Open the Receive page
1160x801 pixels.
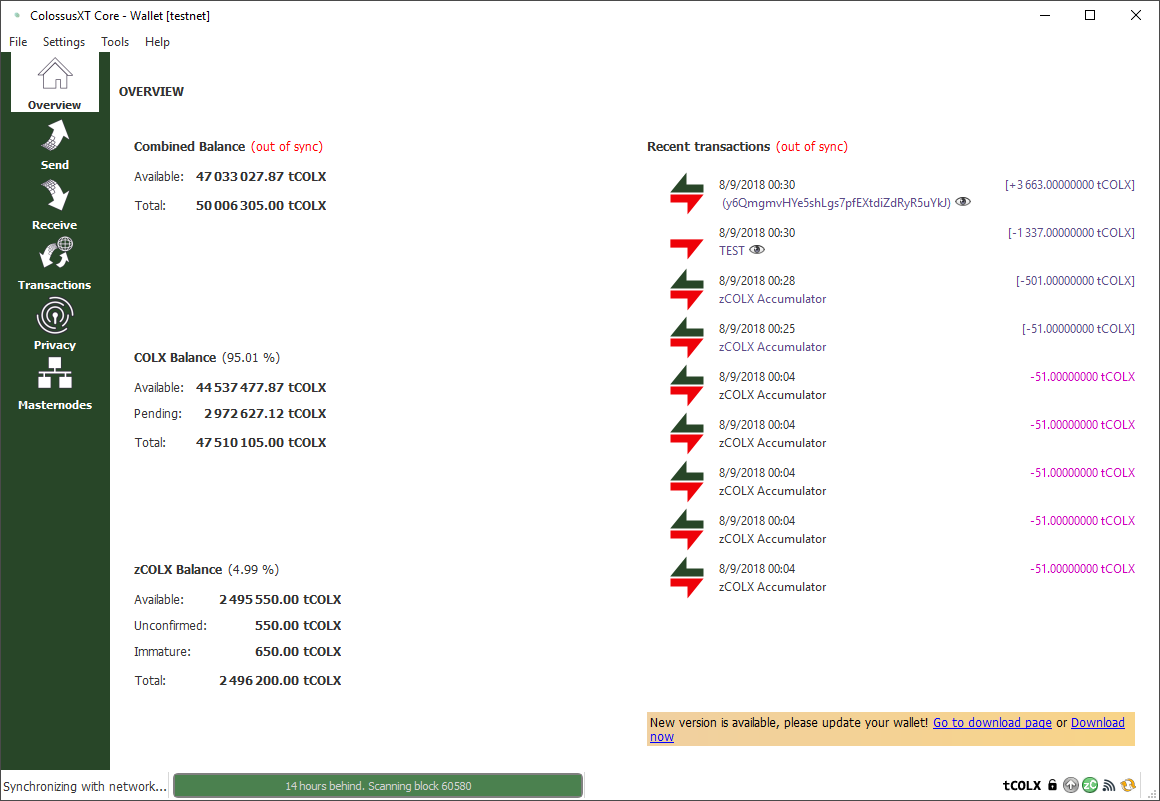(x=55, y=205)
